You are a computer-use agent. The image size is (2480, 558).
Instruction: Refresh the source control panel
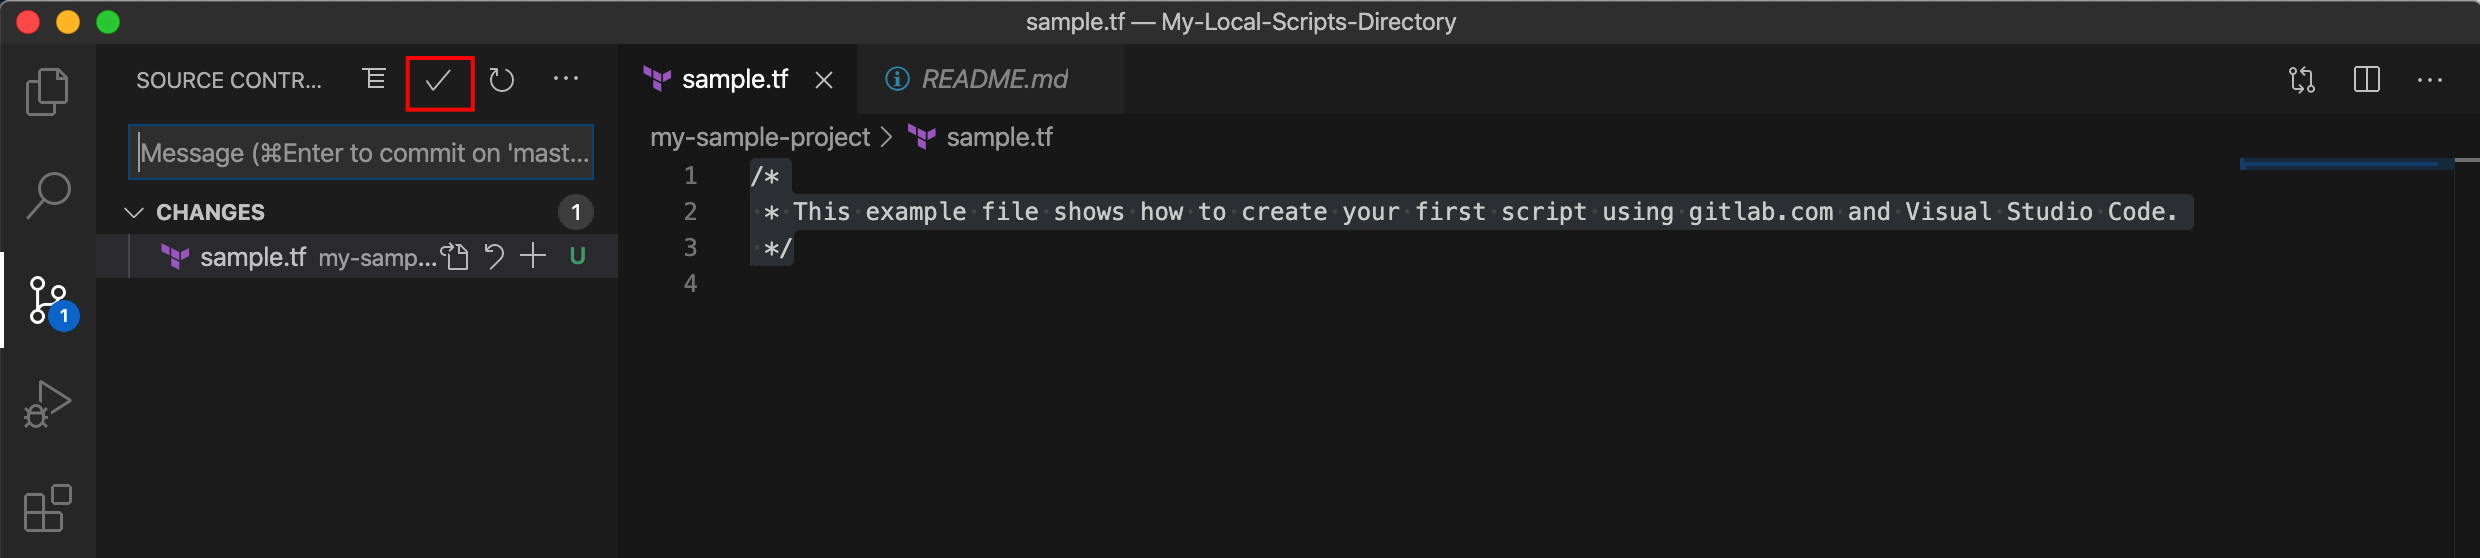[x=502, y=80]
